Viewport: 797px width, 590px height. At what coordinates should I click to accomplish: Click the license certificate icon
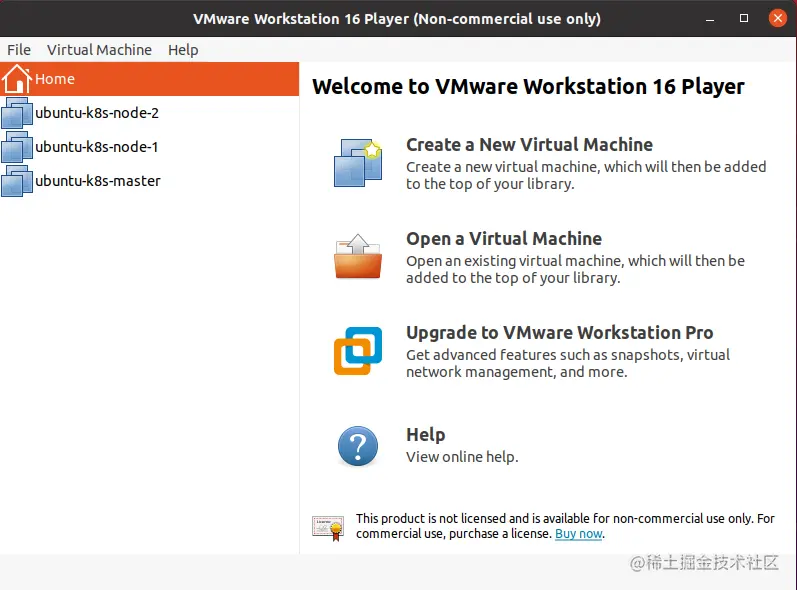point(328,529)
